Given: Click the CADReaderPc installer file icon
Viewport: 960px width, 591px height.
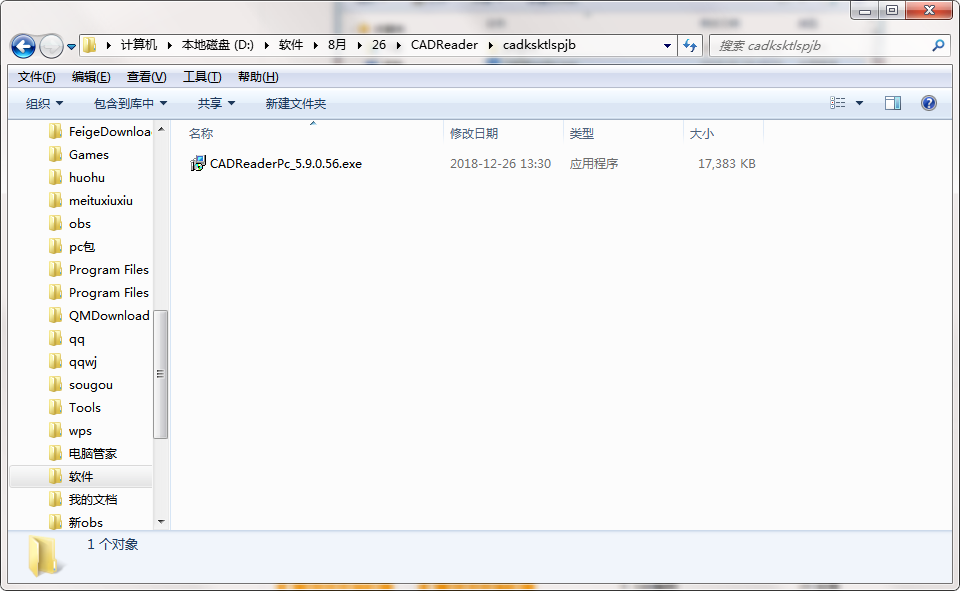Looking at the screenshot, I should coord(198,164).
